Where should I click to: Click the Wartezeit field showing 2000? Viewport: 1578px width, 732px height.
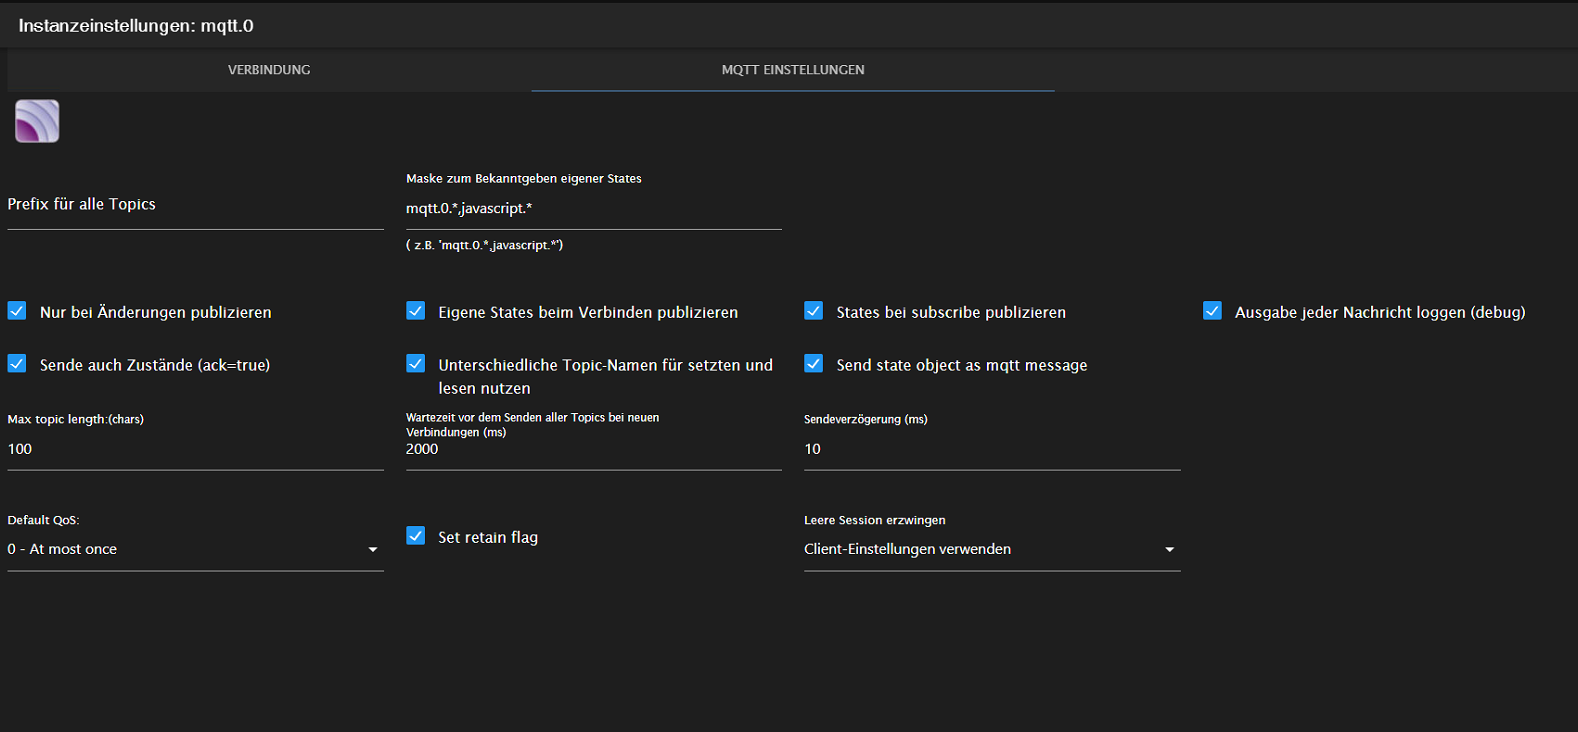[x=592, y=450]
